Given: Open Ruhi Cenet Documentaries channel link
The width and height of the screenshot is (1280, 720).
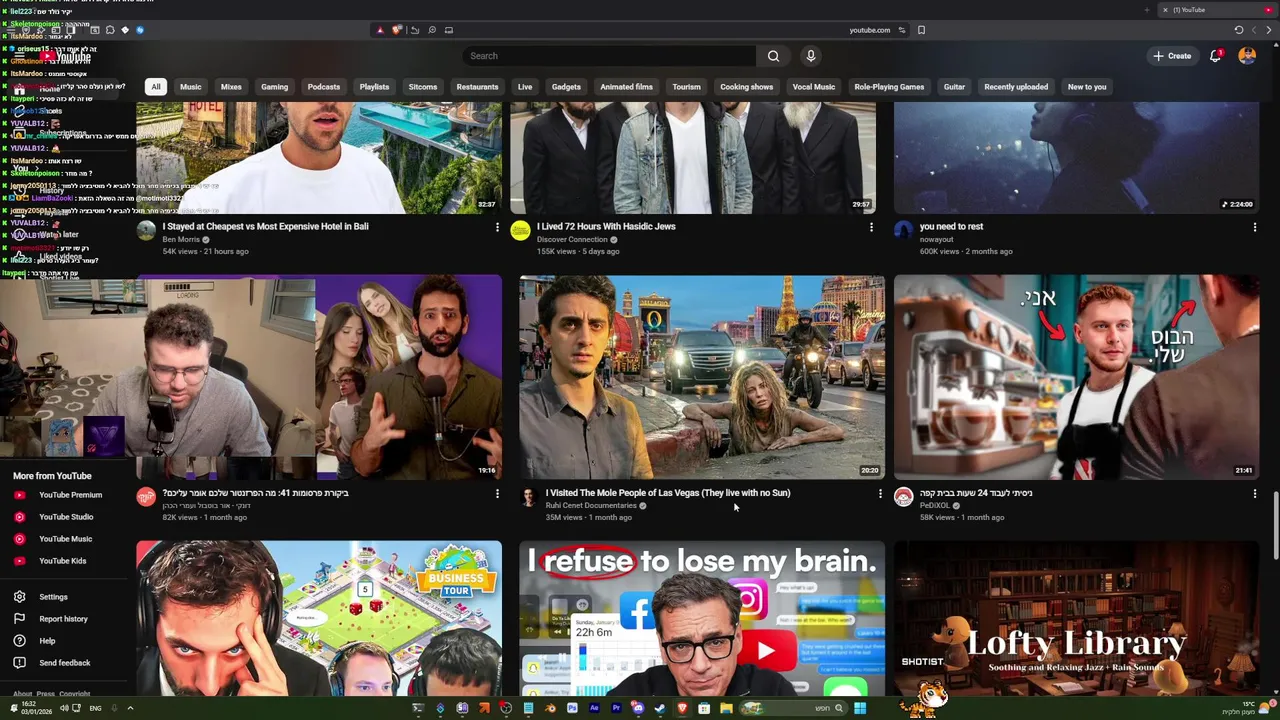Looking at the screenshot, I should point(591,506).
